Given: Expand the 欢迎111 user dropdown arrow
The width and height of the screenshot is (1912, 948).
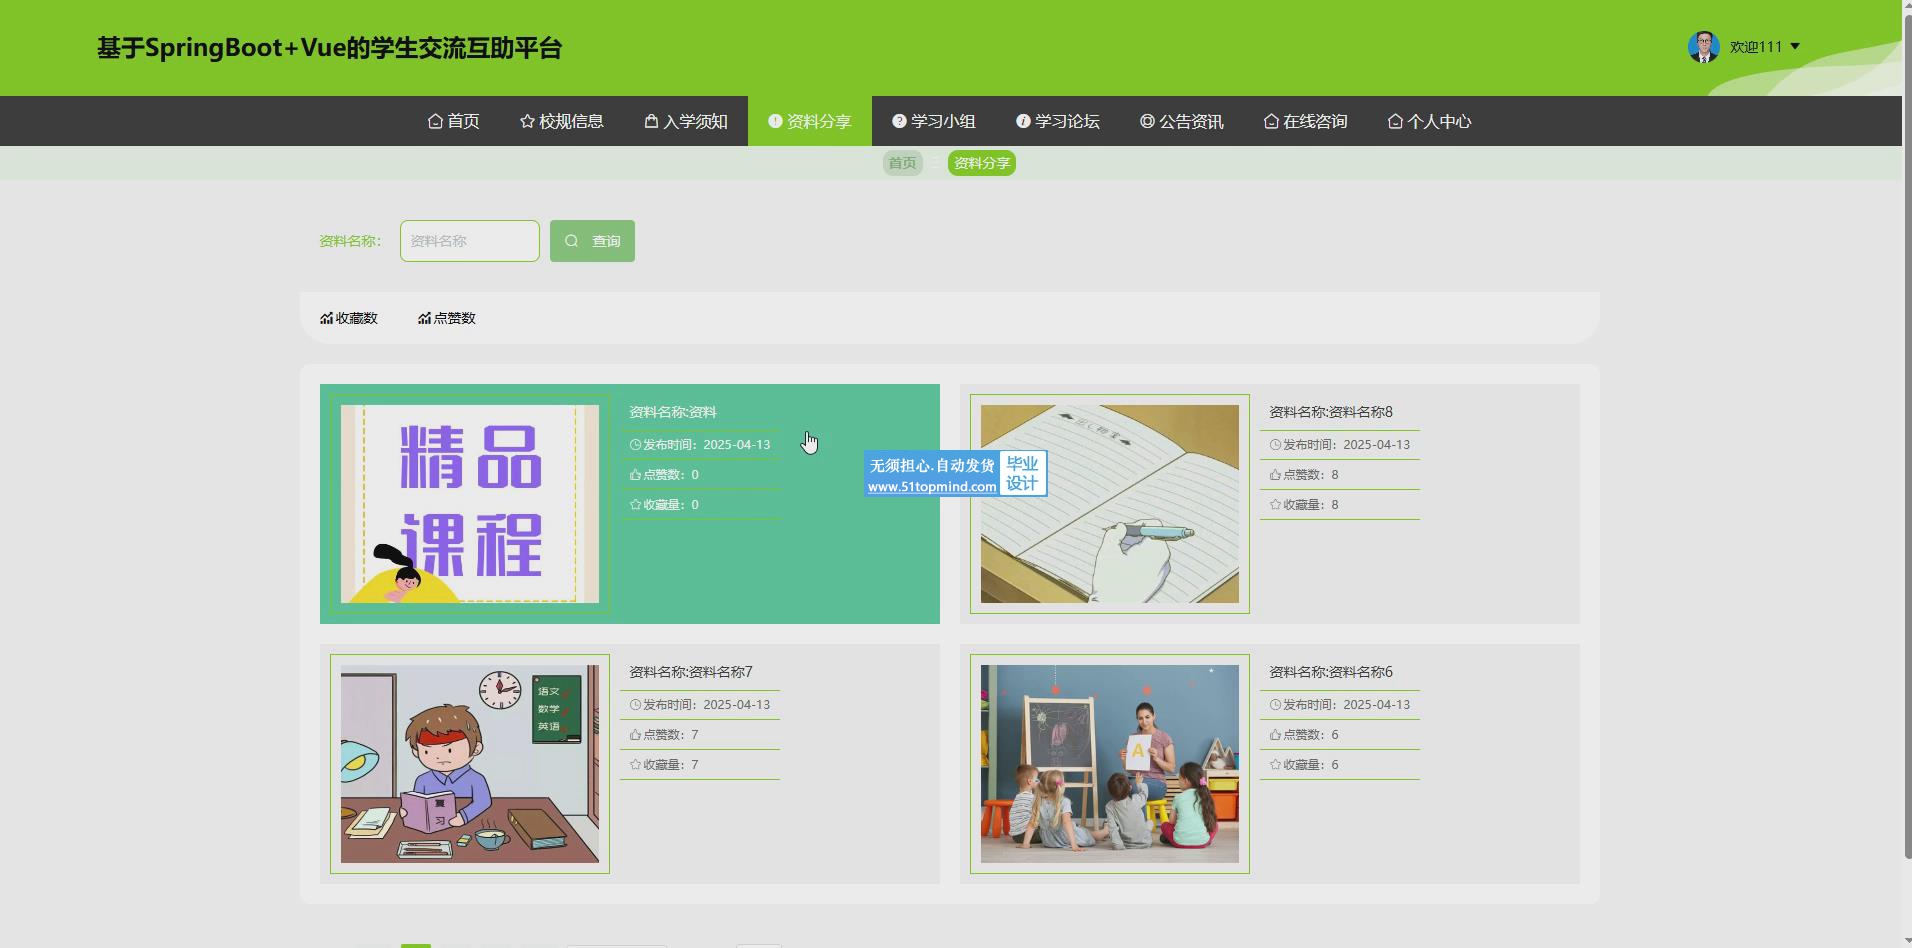Looking at the screenshot, I should click(x=1795, y=47).
